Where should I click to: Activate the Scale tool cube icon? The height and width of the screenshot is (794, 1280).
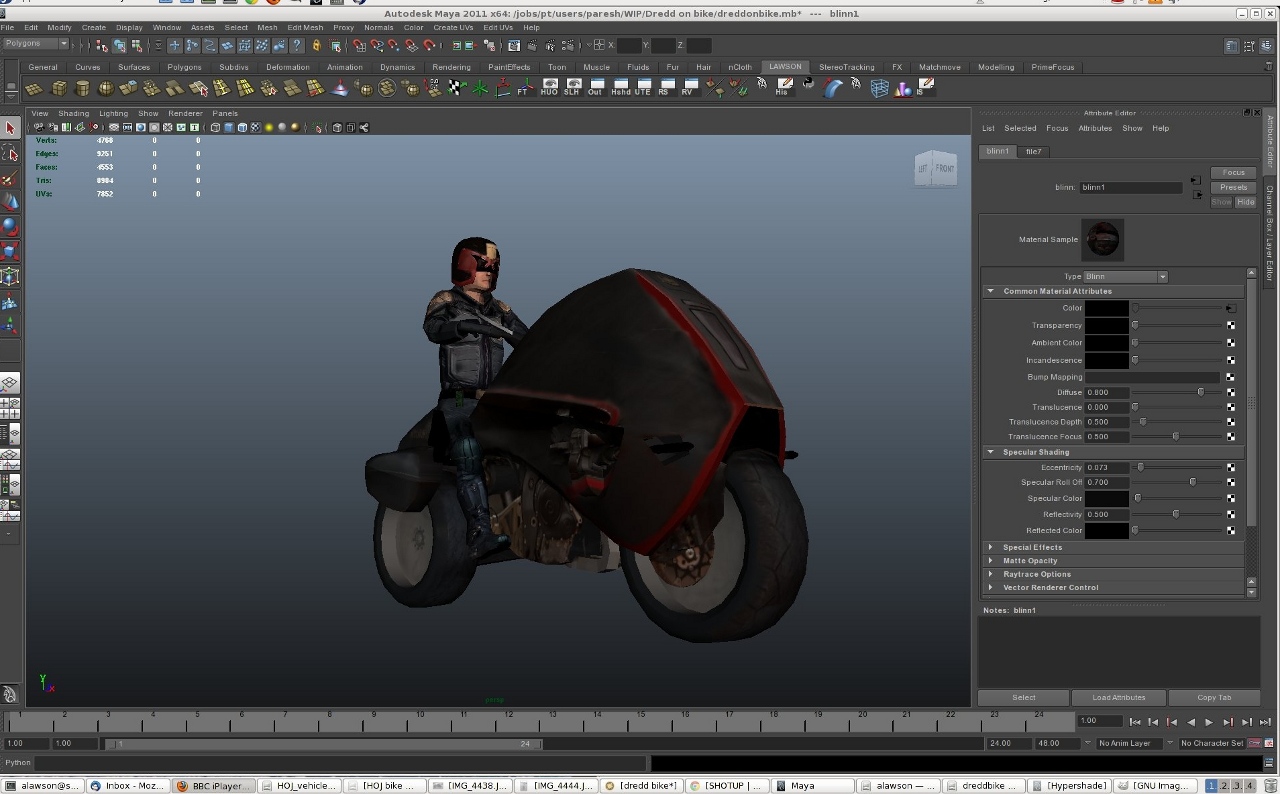pos(10,251)
